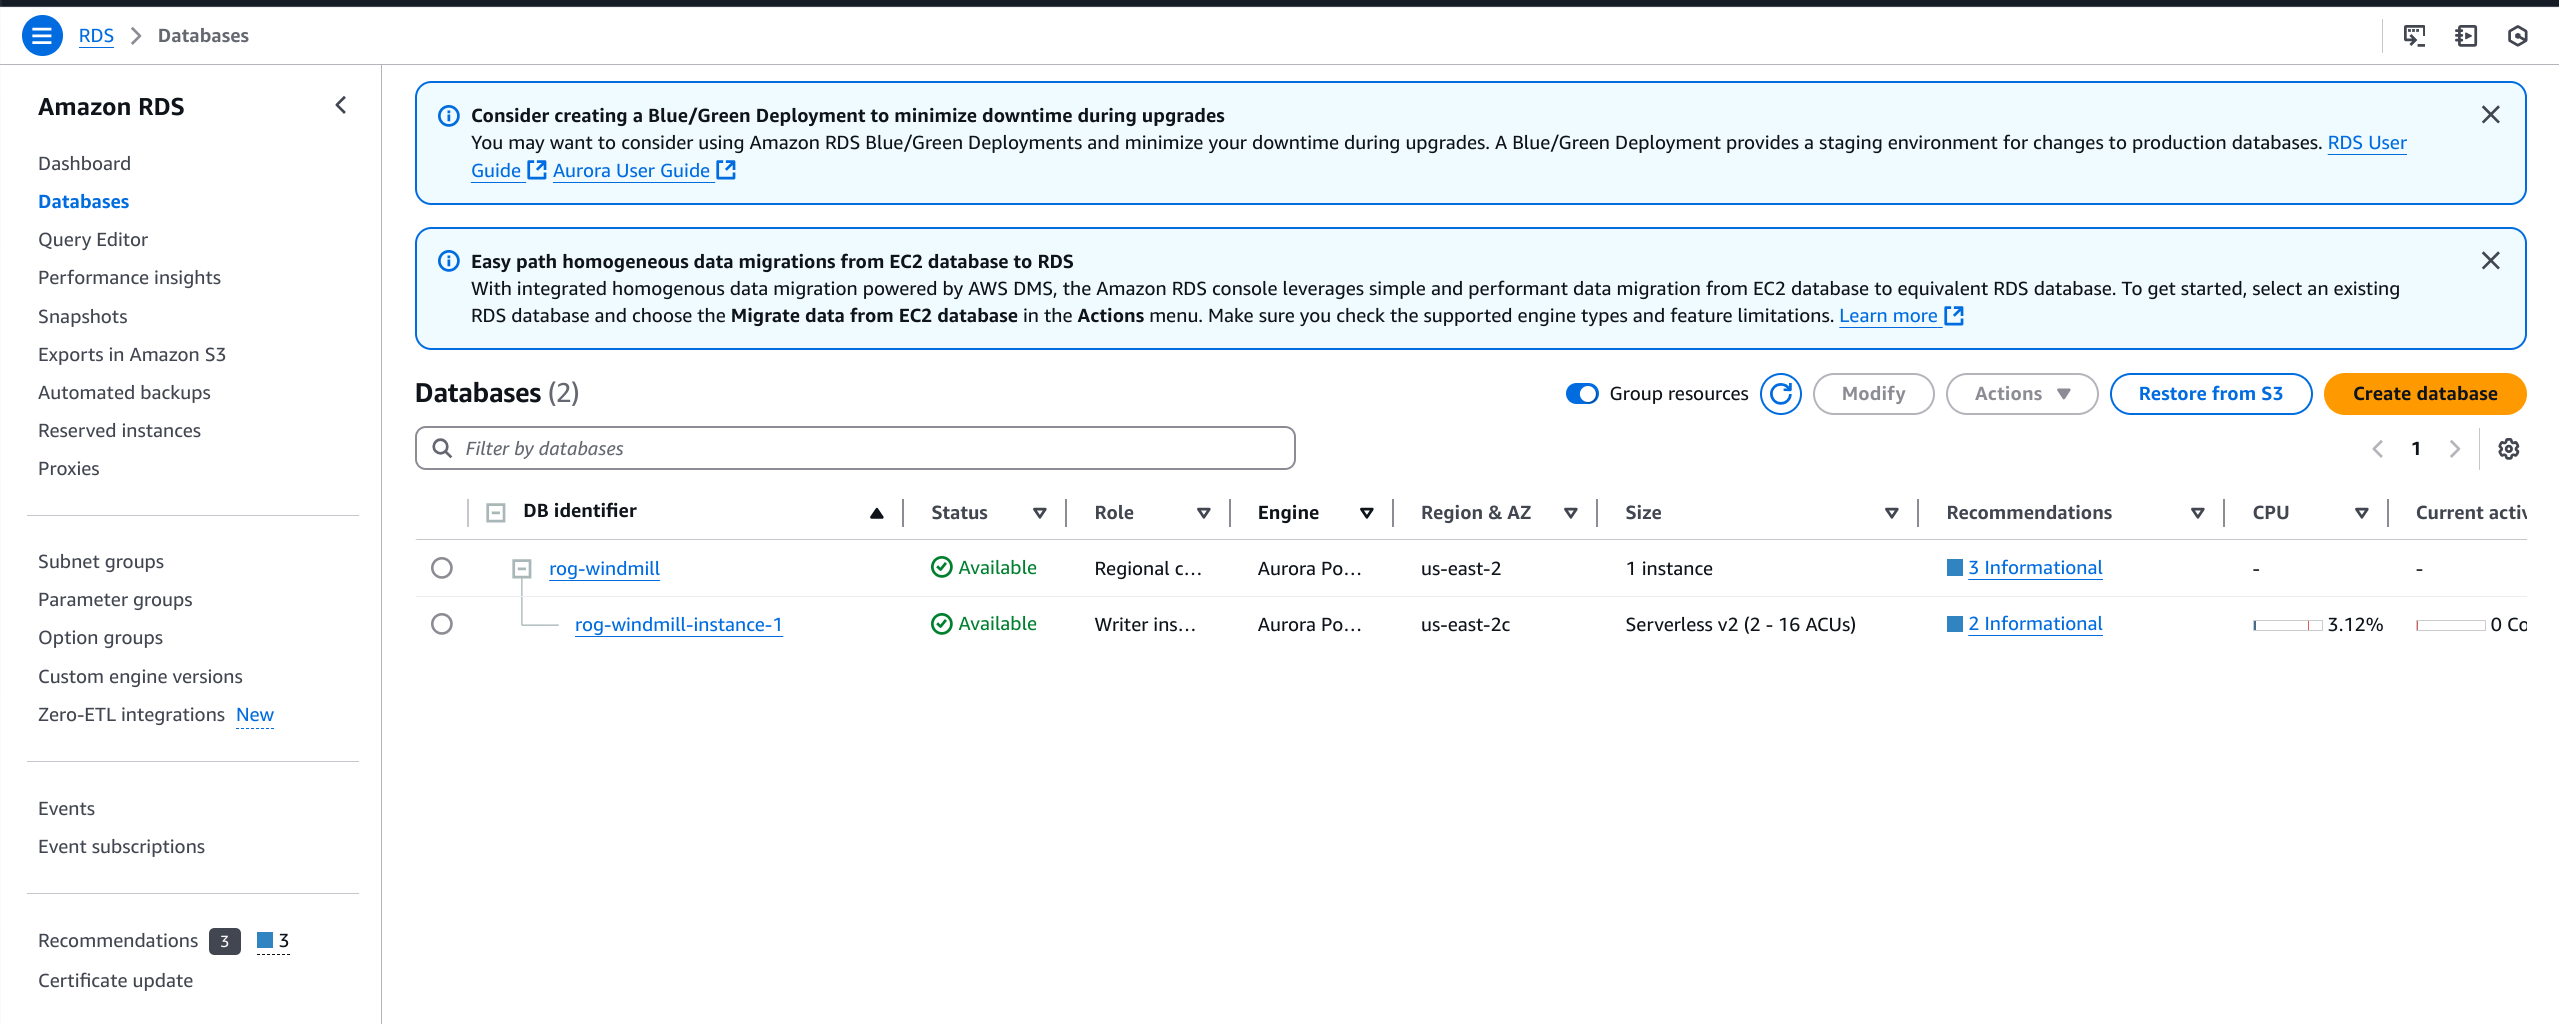Select the rog-windmill cluster radio button

442,568
